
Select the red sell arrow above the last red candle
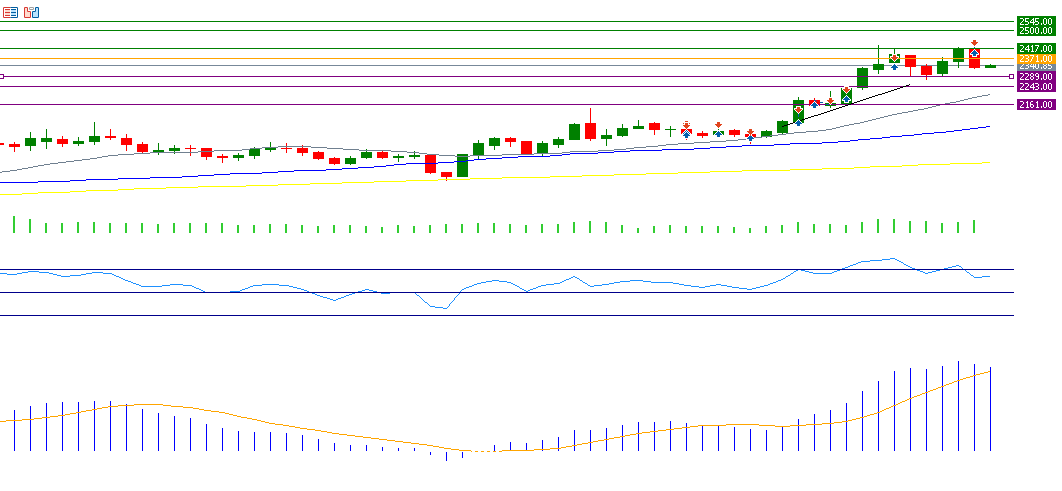pyautogui.click(x=974, y=43)
